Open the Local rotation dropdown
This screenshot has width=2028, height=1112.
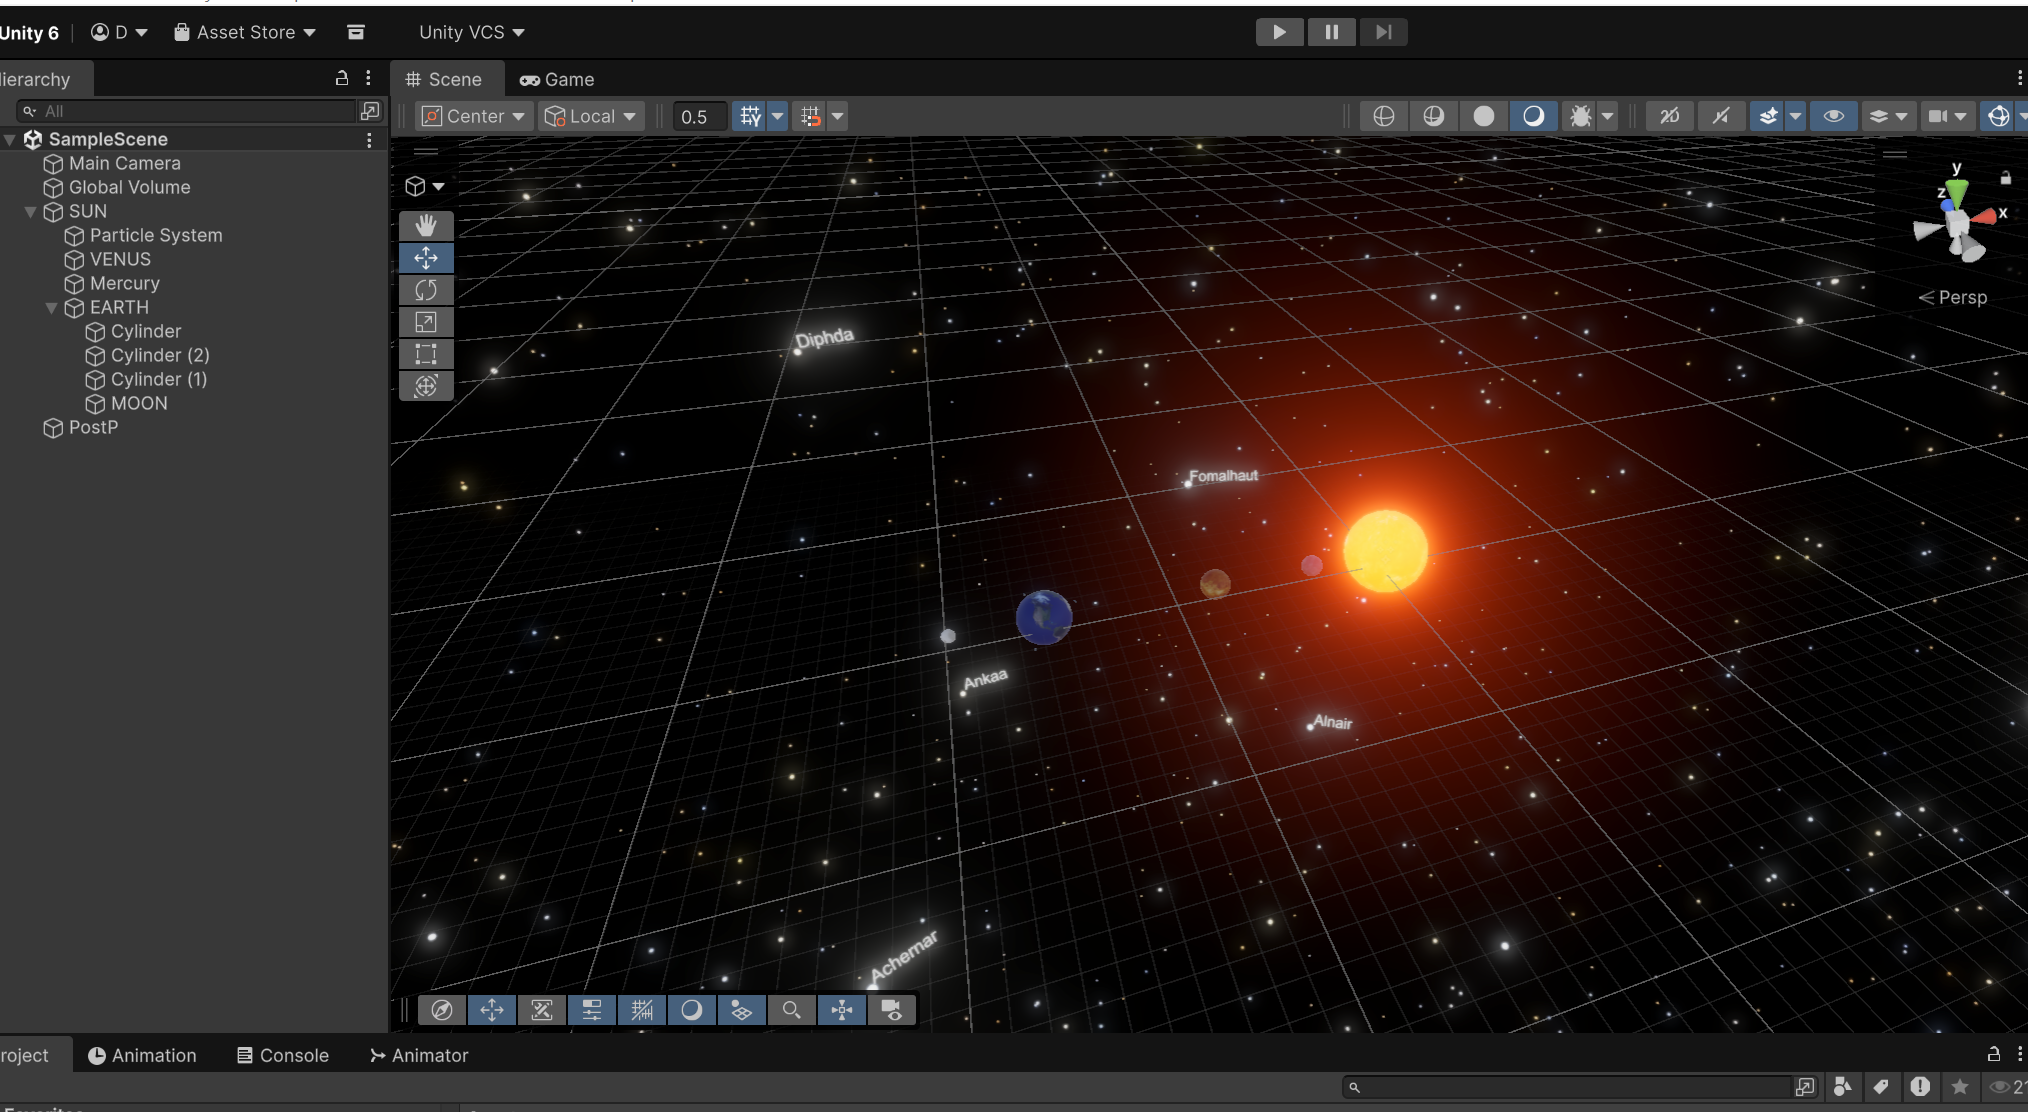[x=590, y=116]
